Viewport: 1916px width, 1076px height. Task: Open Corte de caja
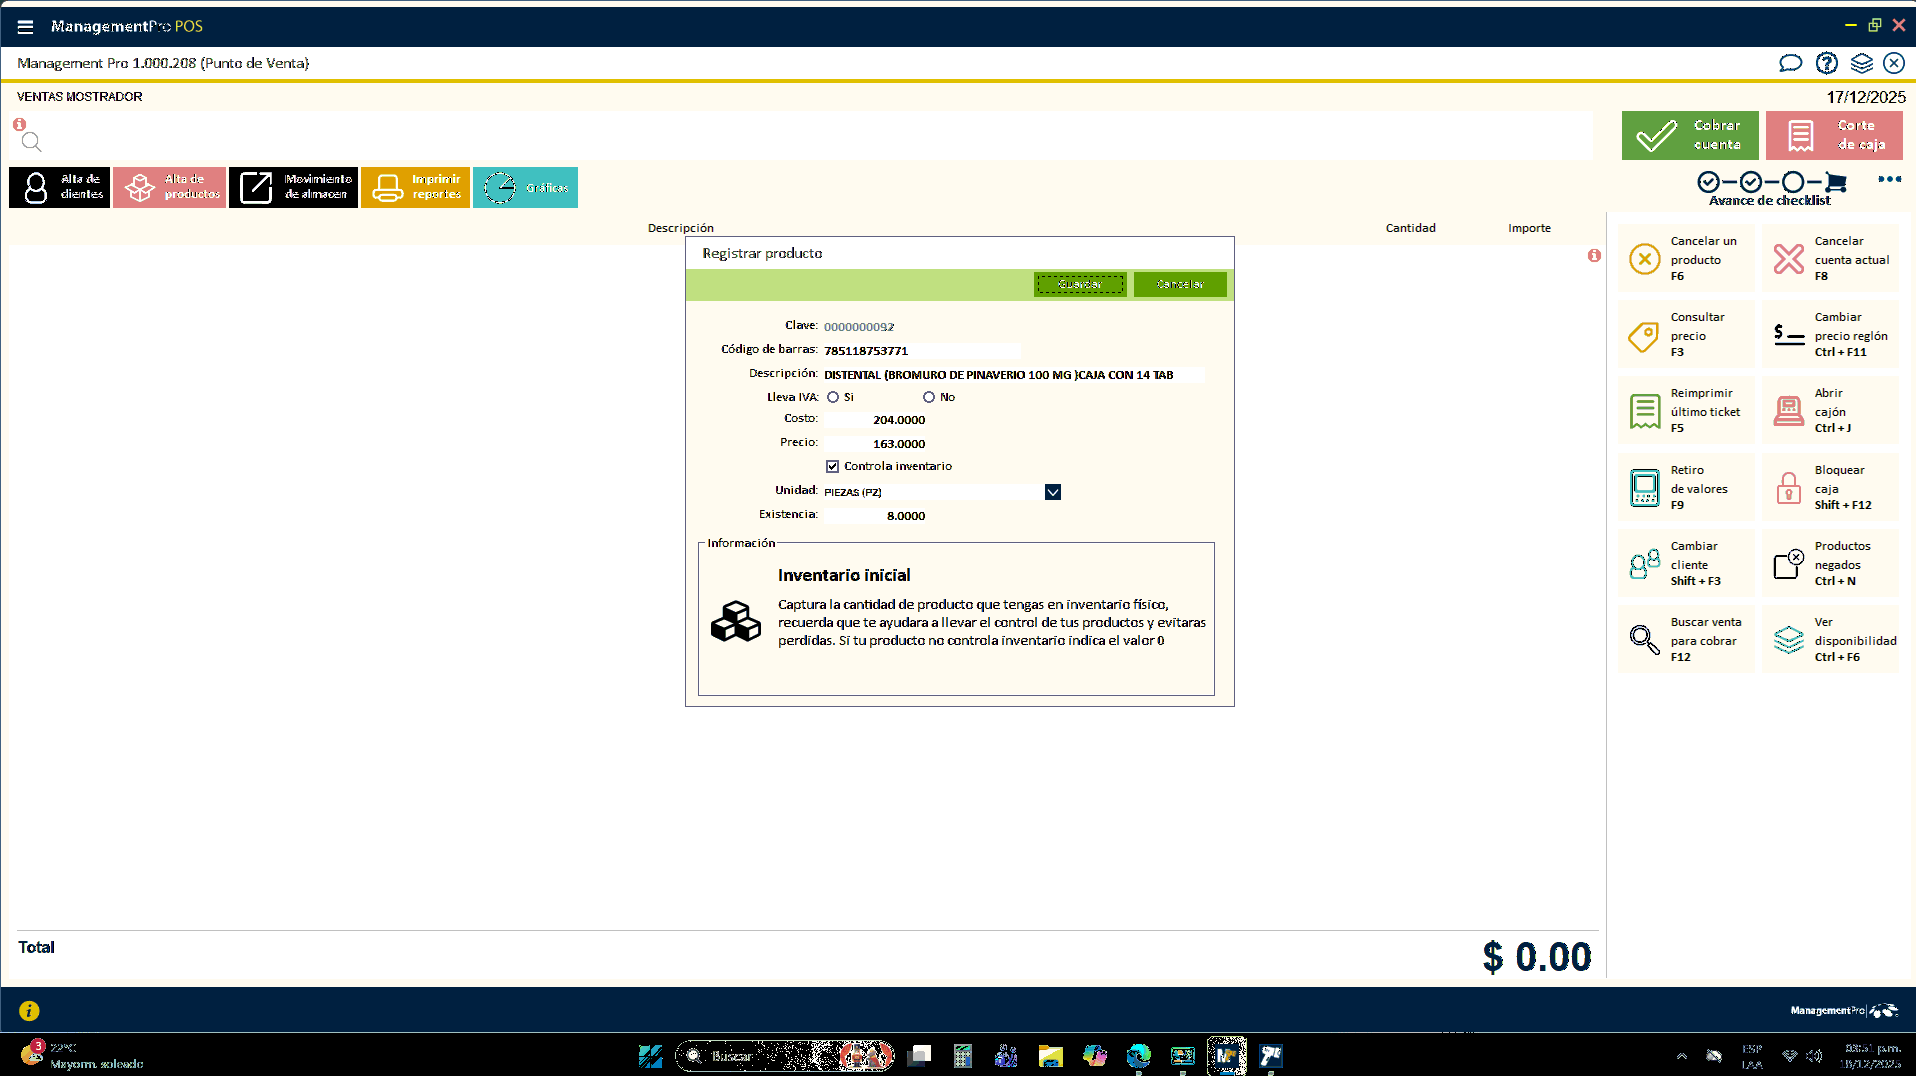point(1833,135)
